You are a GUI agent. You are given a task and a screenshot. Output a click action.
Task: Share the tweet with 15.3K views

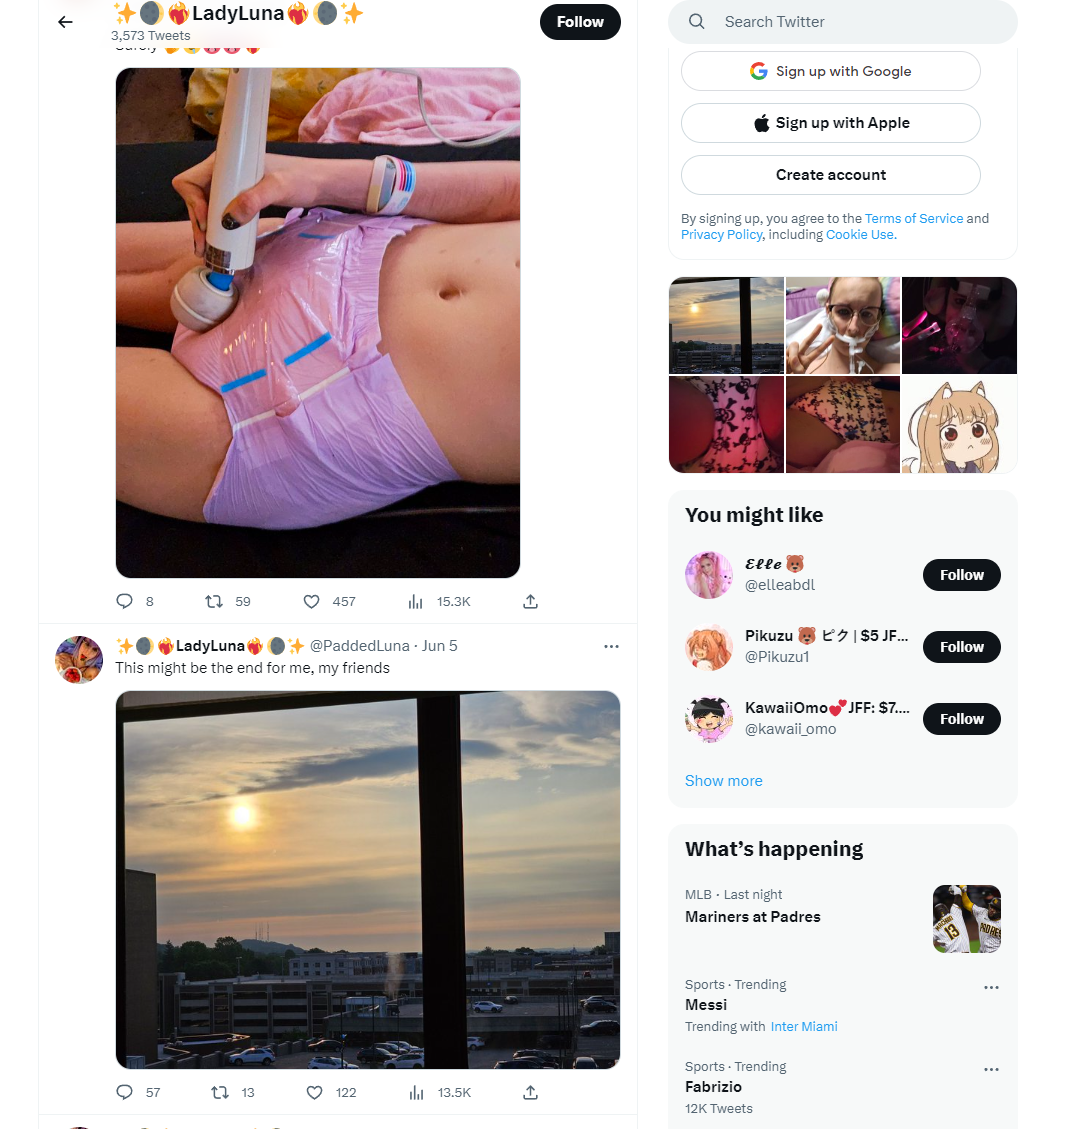[x=531, y=602]
